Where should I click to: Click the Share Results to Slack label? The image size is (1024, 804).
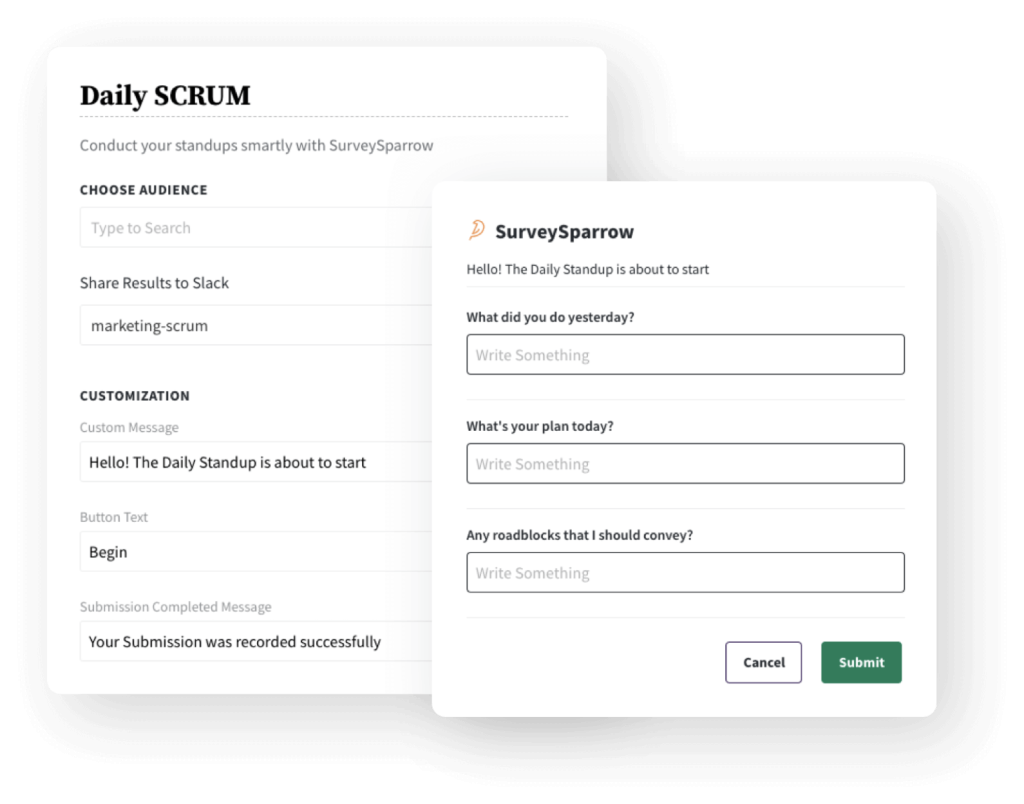click(x=154, y=283)
